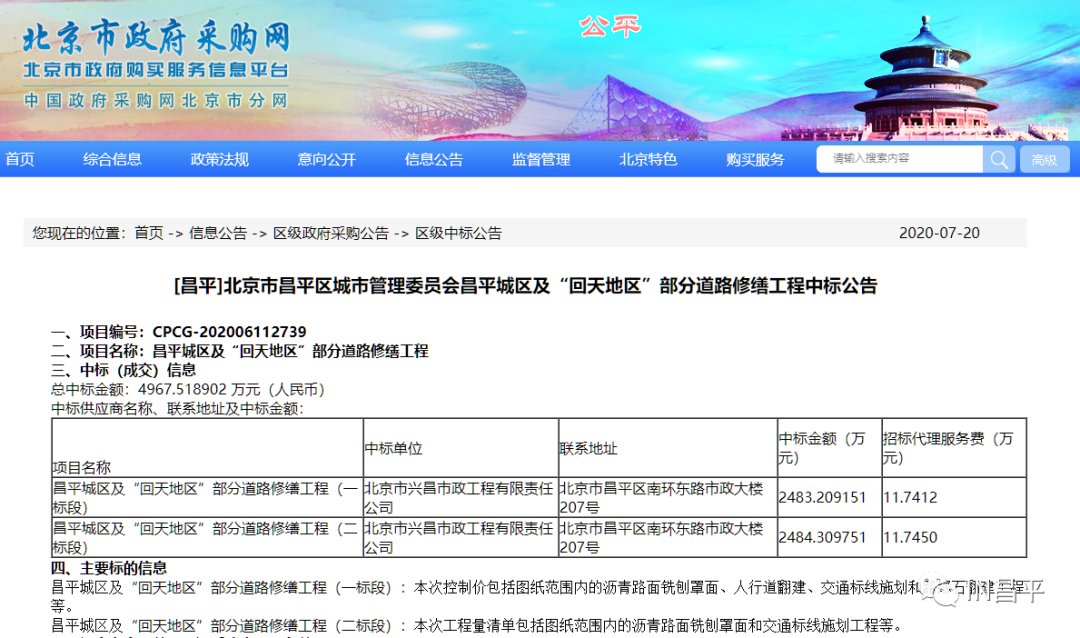This screenshot has width=1080, height=638.
Task: Click the 北京市政府购买服务信息平台 banner subtitle
Action: [x=156, y=70]
